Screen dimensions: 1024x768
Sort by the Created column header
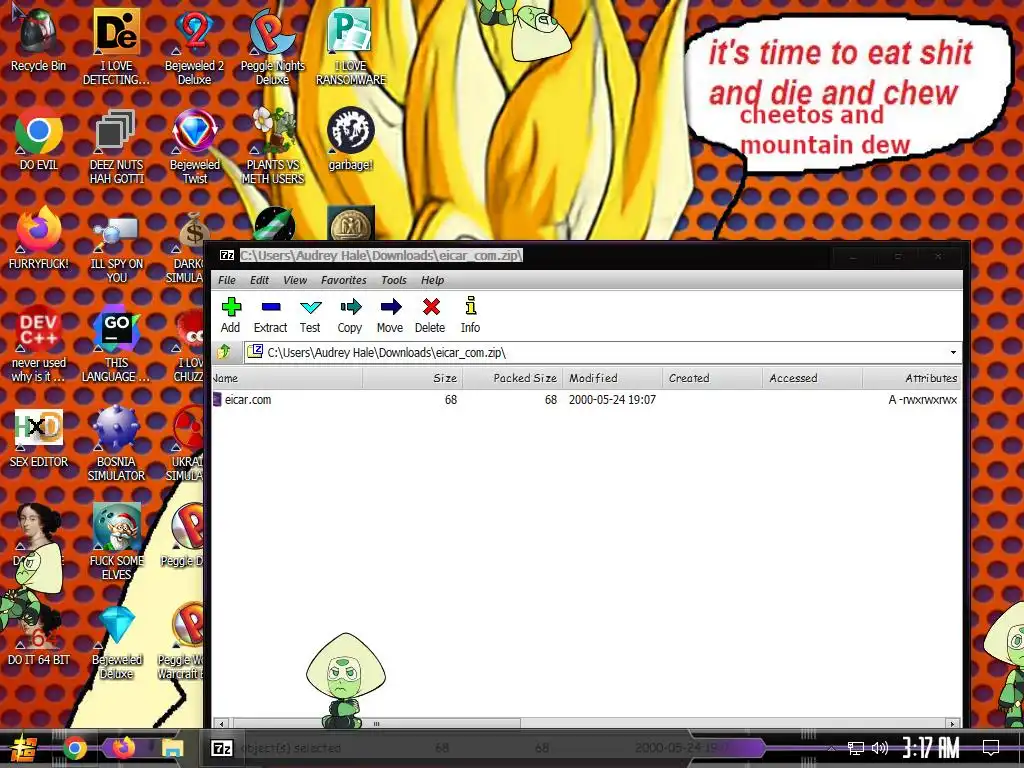click(712, 378)
